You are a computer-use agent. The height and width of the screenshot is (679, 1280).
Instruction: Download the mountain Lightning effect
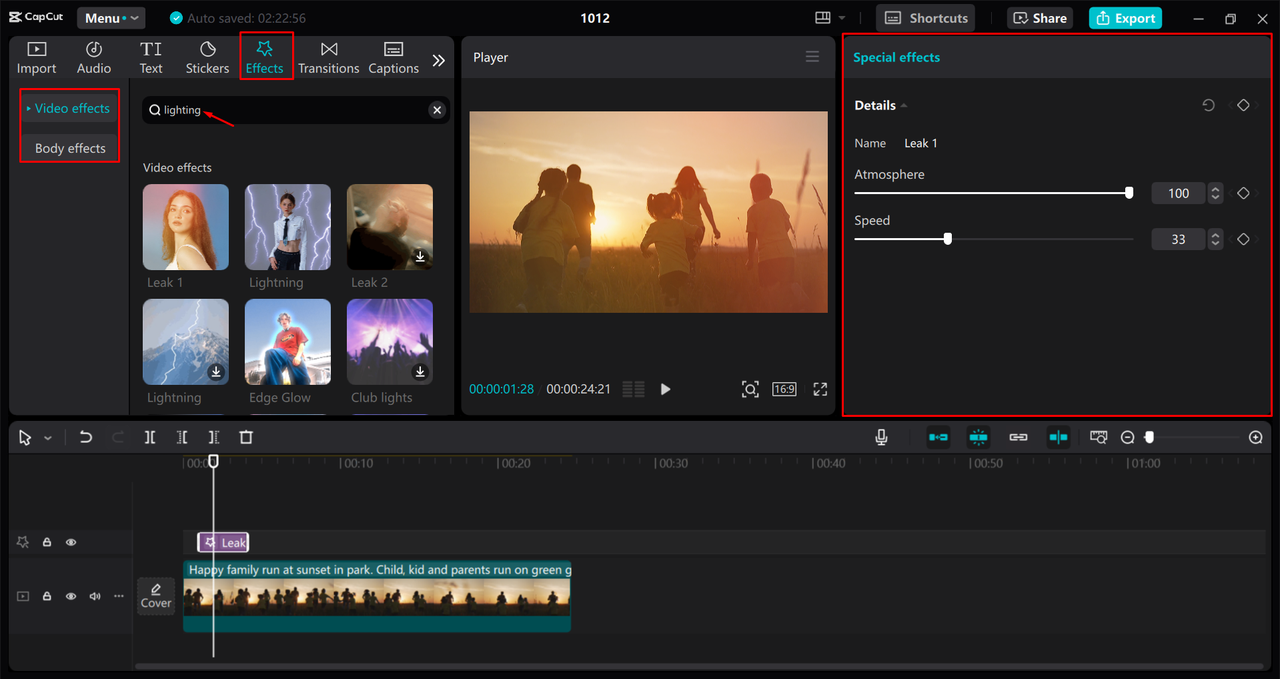point(216,372)
